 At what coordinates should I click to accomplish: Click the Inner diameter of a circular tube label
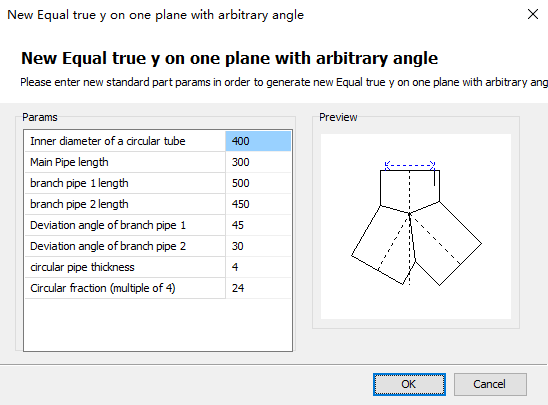coord(108,141)
